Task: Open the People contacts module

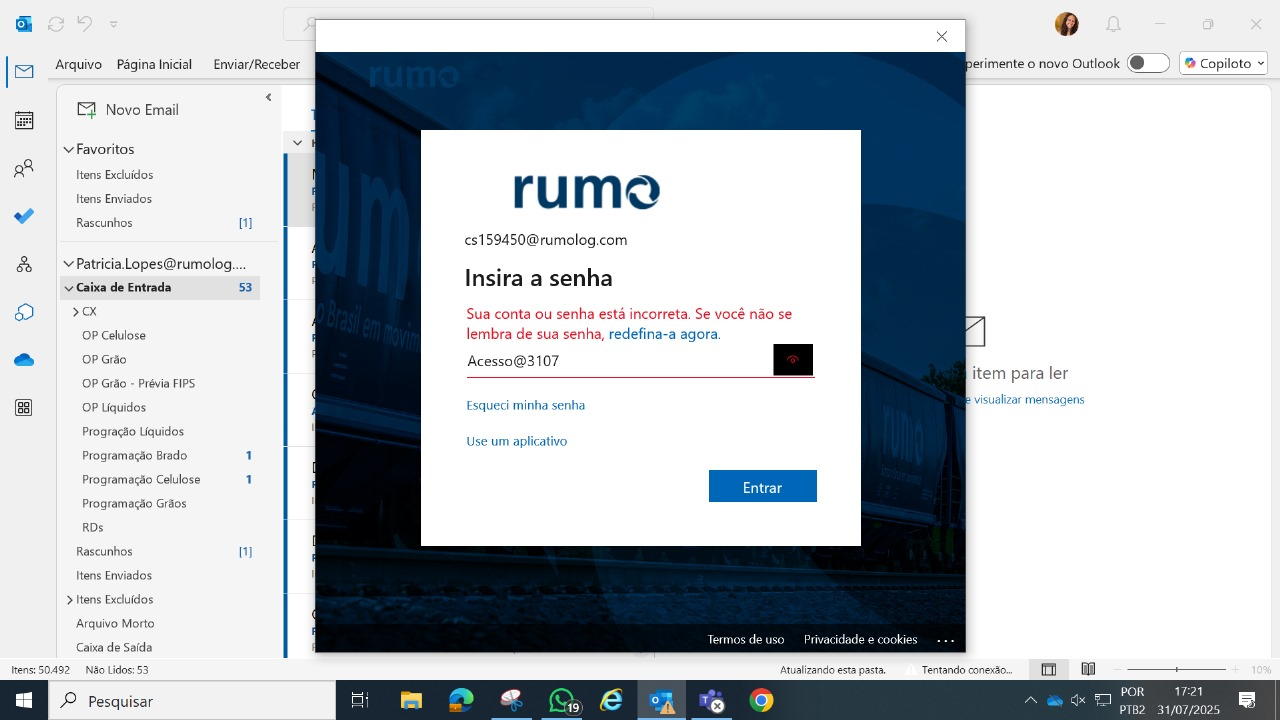Action: tap(24, 169)
